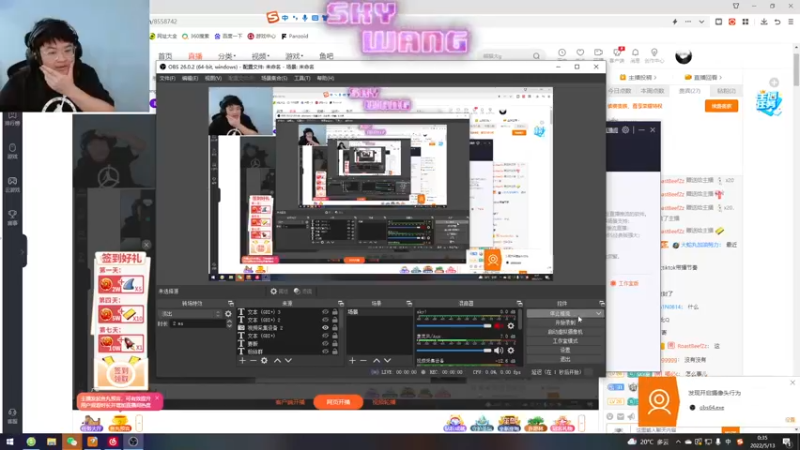Close the pink tip popup

point(157,397)
